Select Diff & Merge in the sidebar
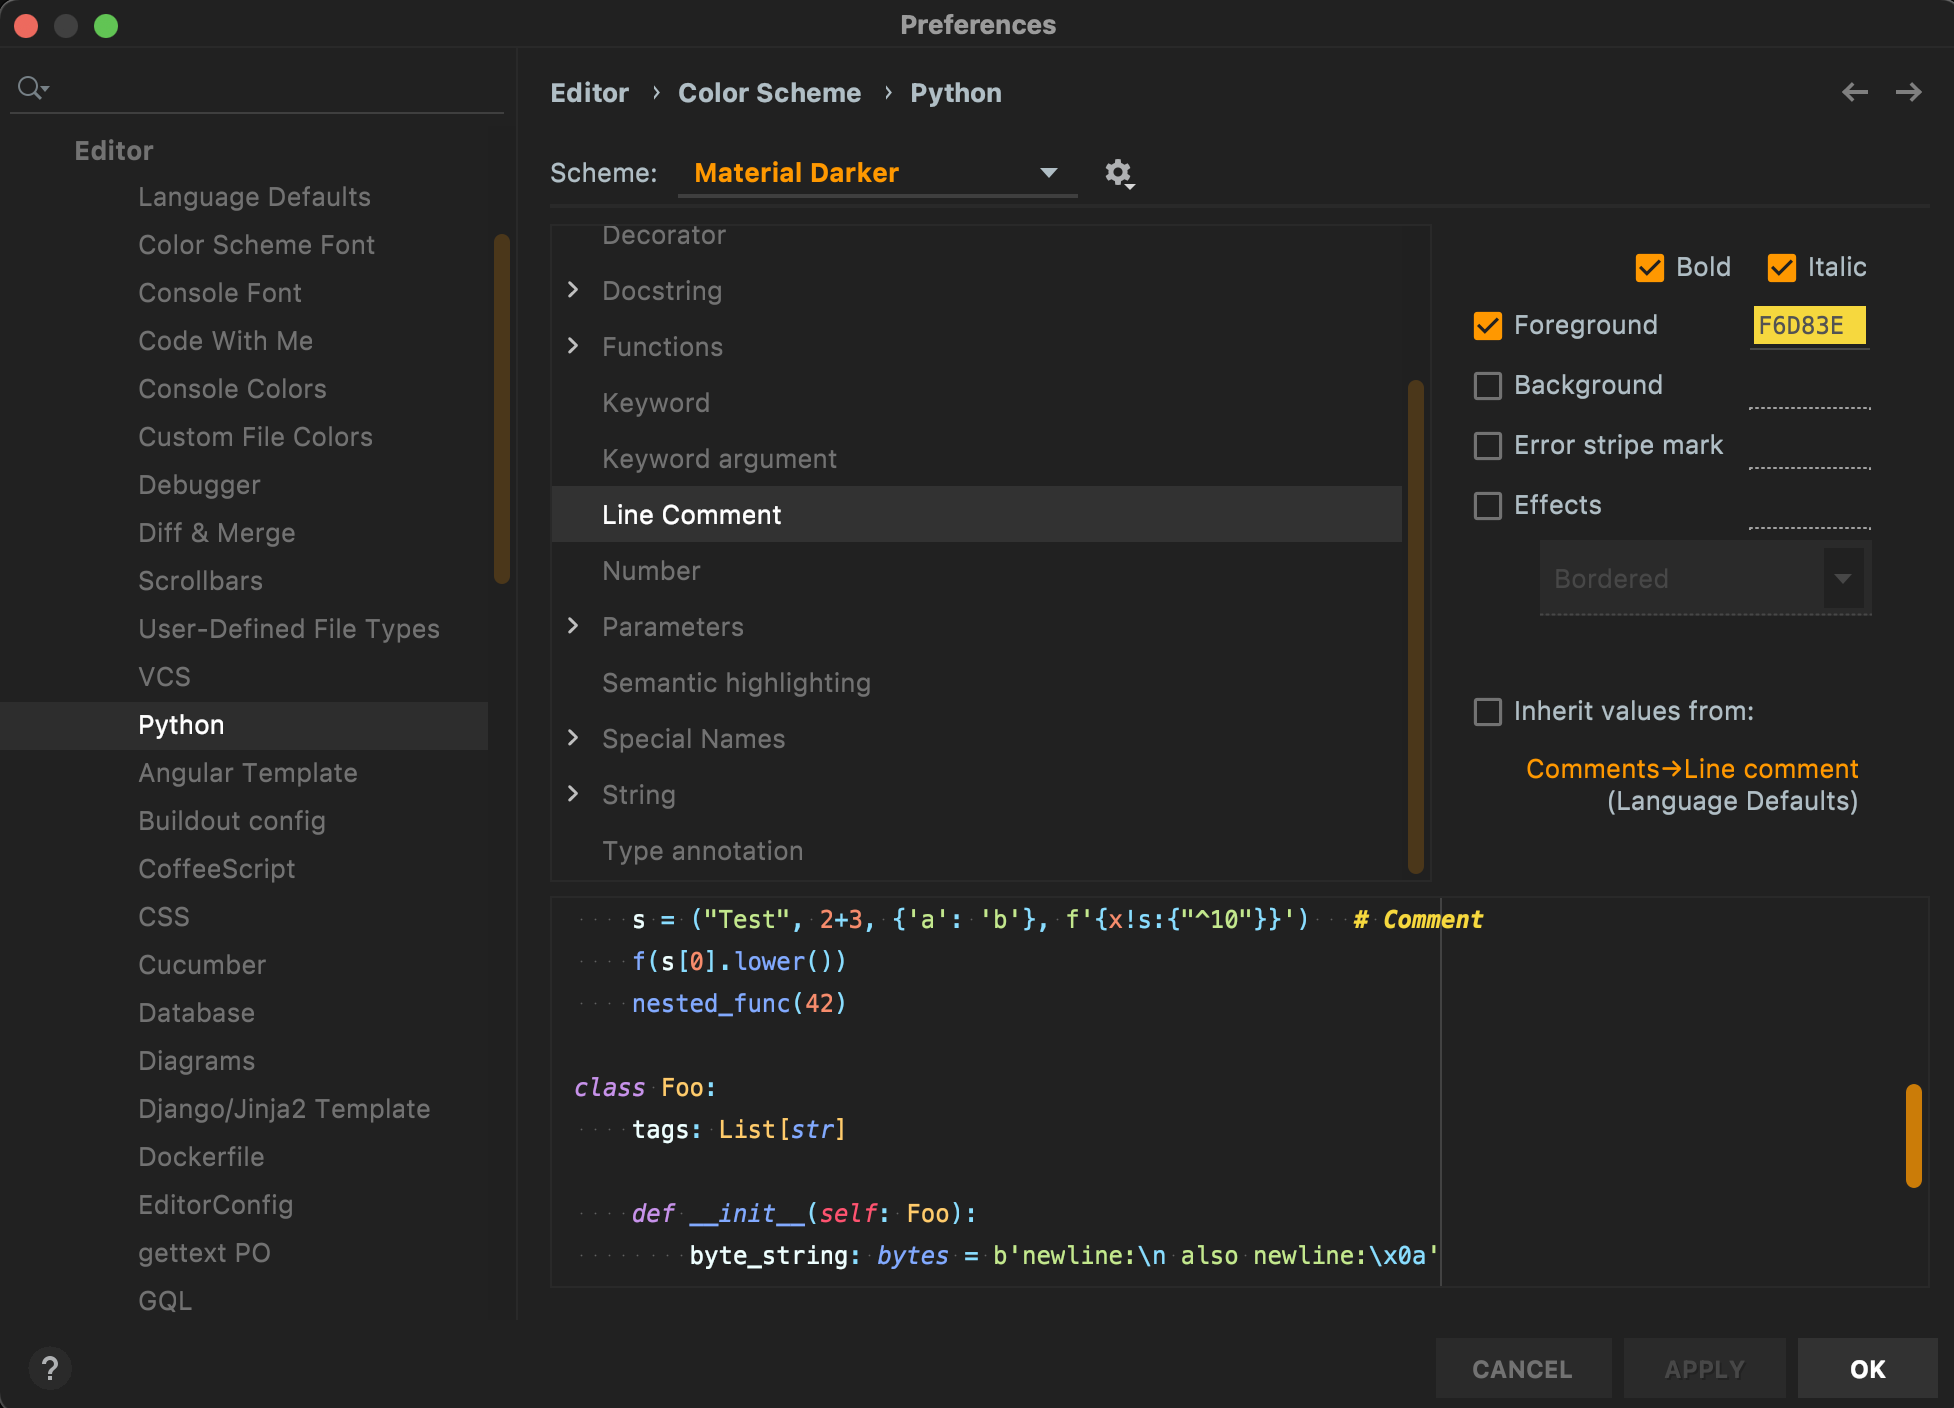Viewport: 1954px width, 1408px height. [x=216, y=533]
